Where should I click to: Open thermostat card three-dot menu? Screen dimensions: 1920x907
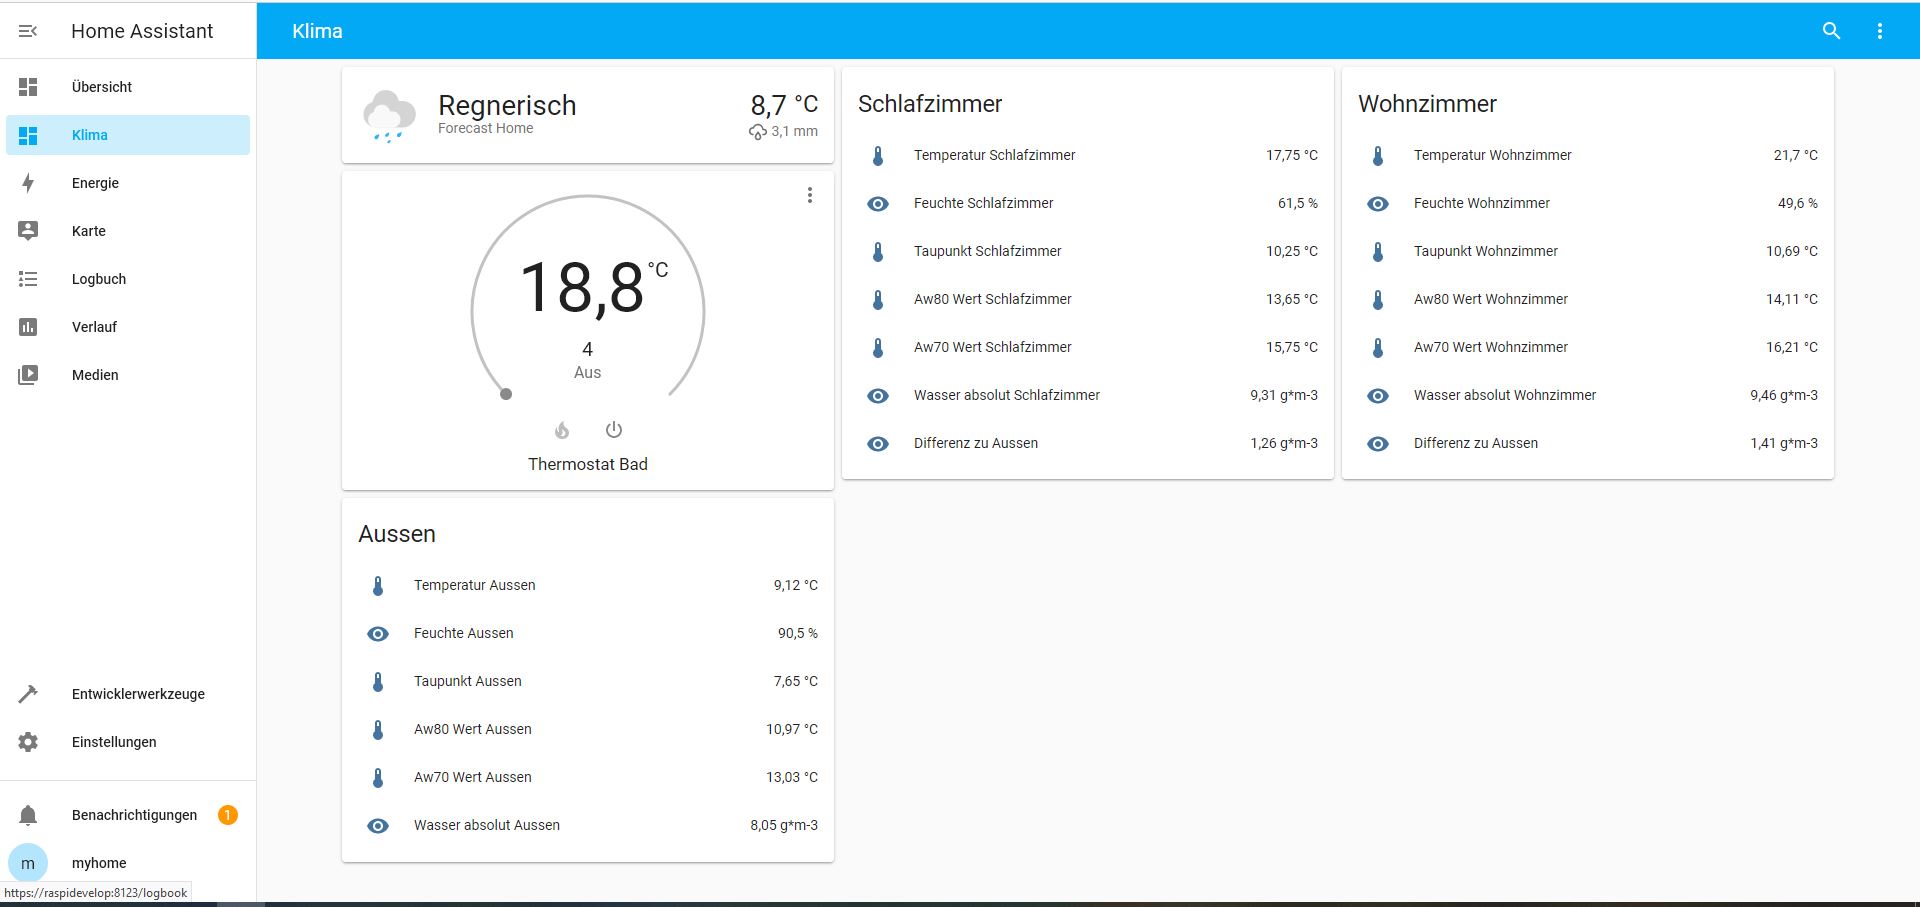point(810,195)
